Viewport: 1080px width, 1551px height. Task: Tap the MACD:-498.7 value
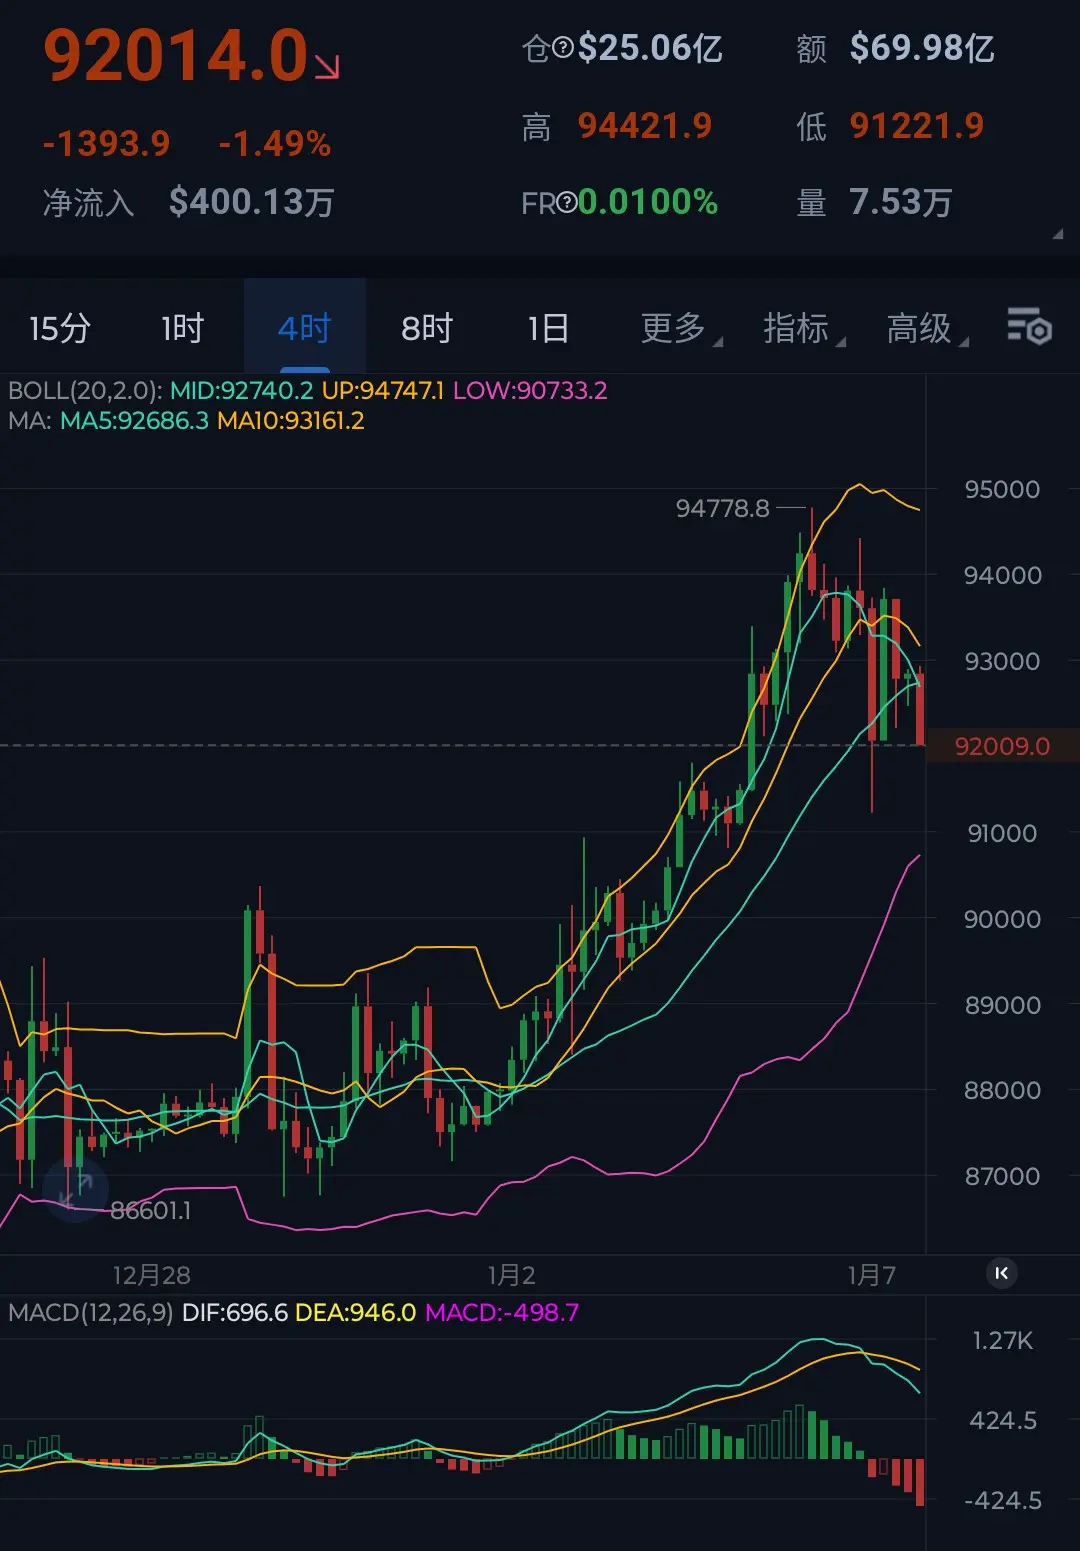click(502, 1312)
